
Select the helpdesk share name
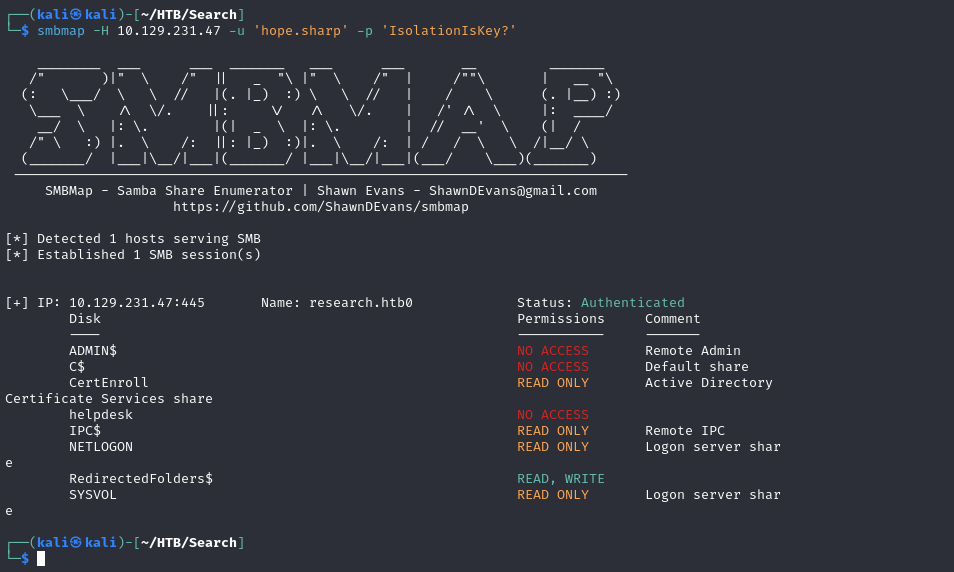pos(101,414)
